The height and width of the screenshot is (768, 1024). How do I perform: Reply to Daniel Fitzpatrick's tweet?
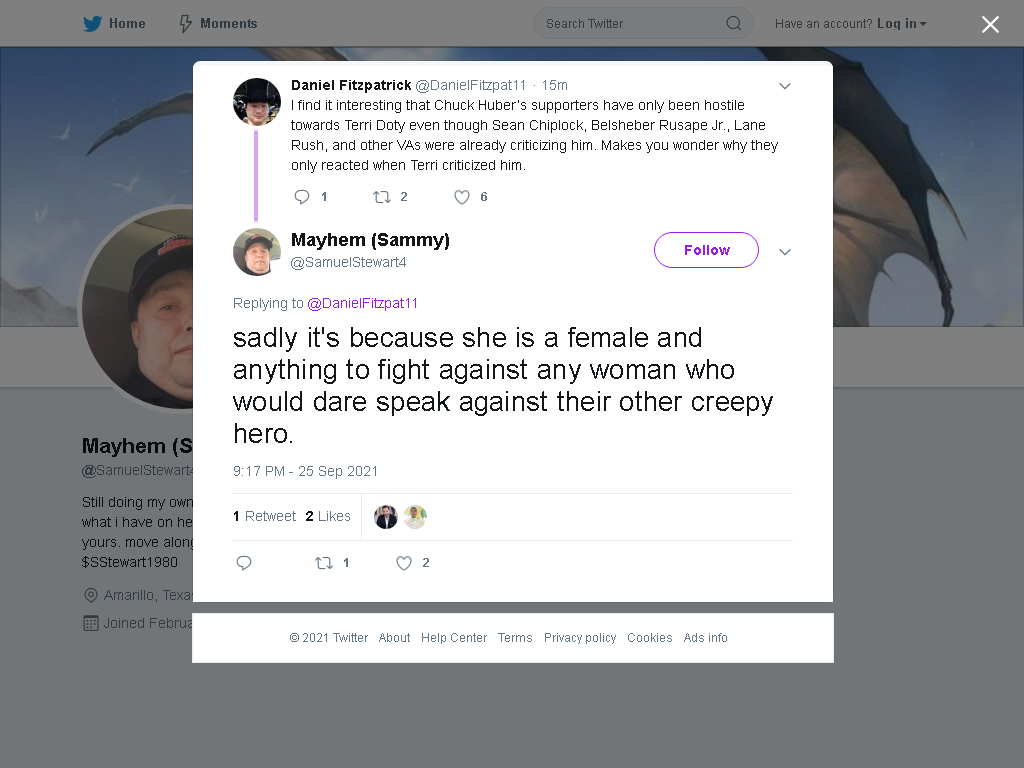(x=302, y=197)
